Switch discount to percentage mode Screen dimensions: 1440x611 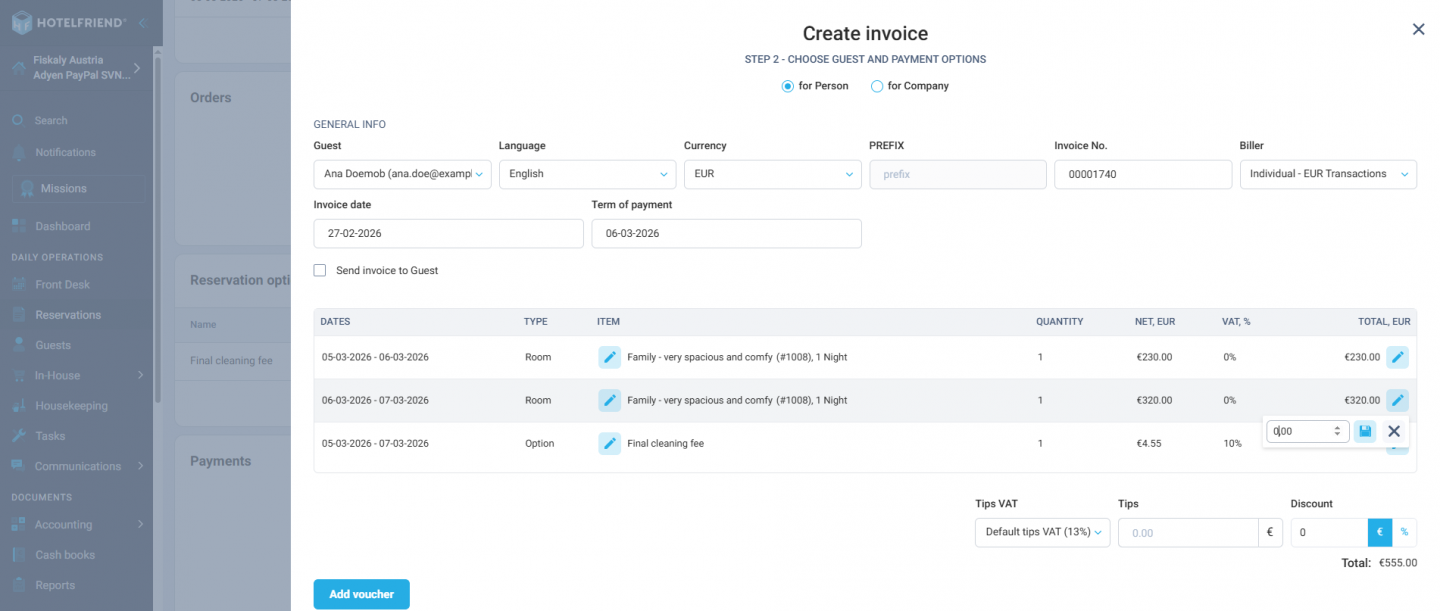pos(1402,532)
